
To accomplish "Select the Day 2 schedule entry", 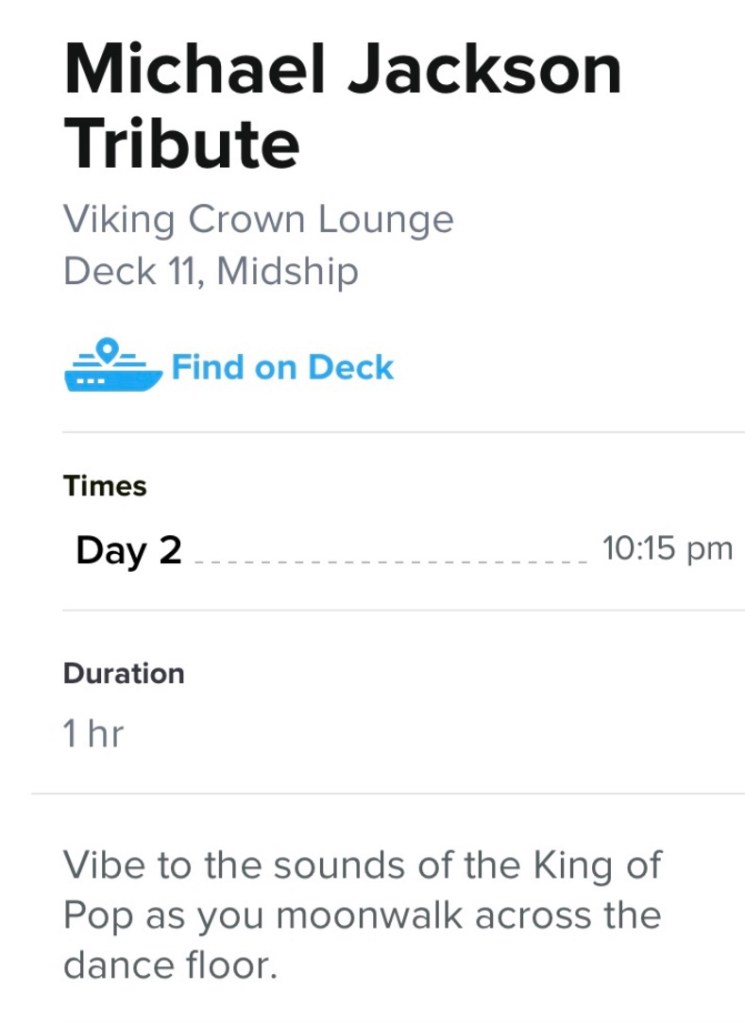I will (x=128, y=550).
